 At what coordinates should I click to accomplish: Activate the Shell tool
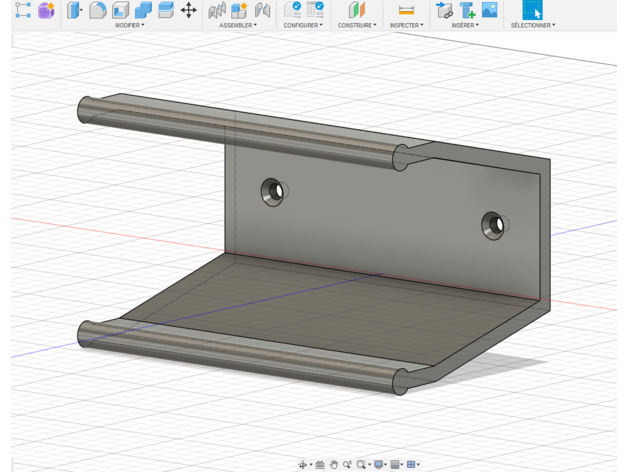121,10
